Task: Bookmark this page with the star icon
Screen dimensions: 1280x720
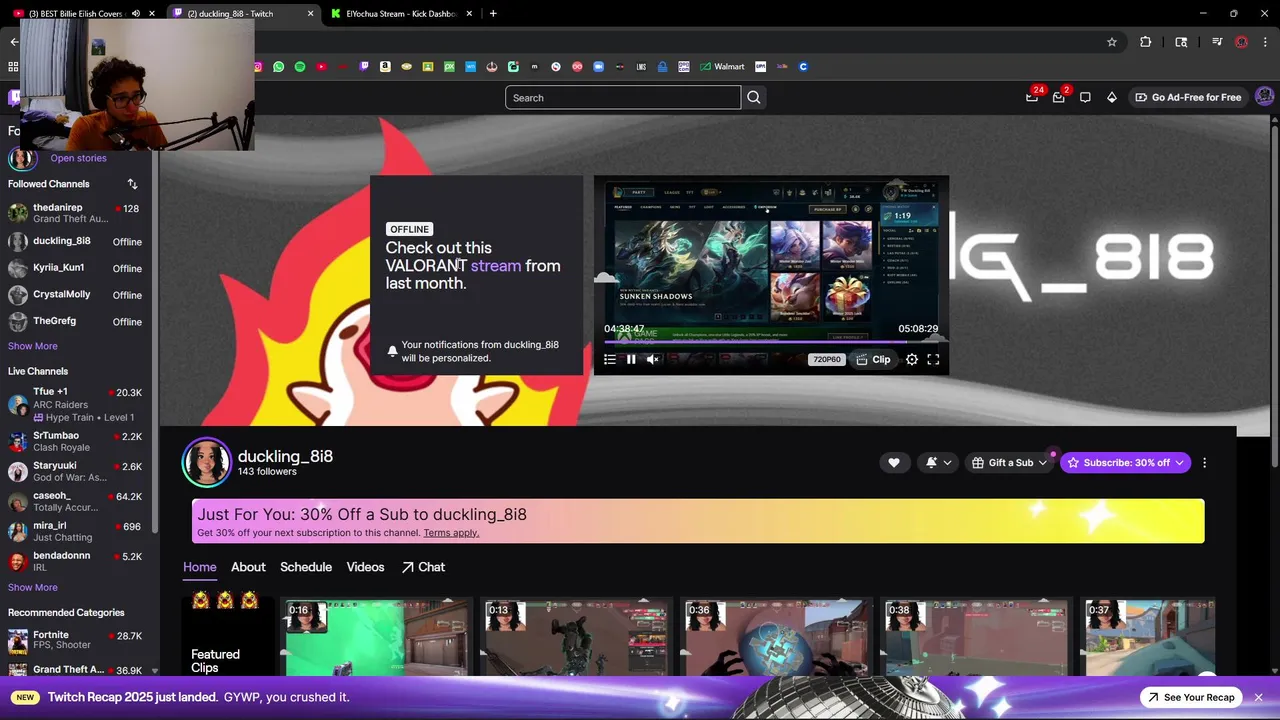Action: 1111,42
